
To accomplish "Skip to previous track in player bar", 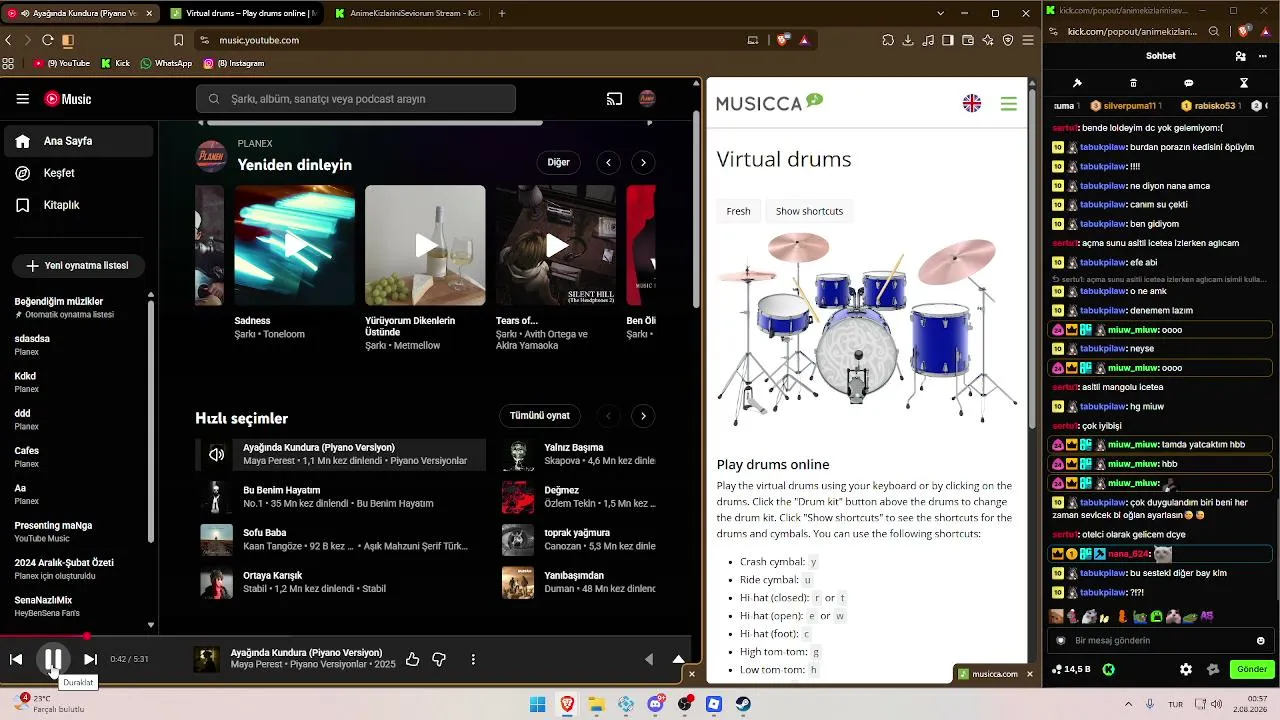I will [16, 659].
